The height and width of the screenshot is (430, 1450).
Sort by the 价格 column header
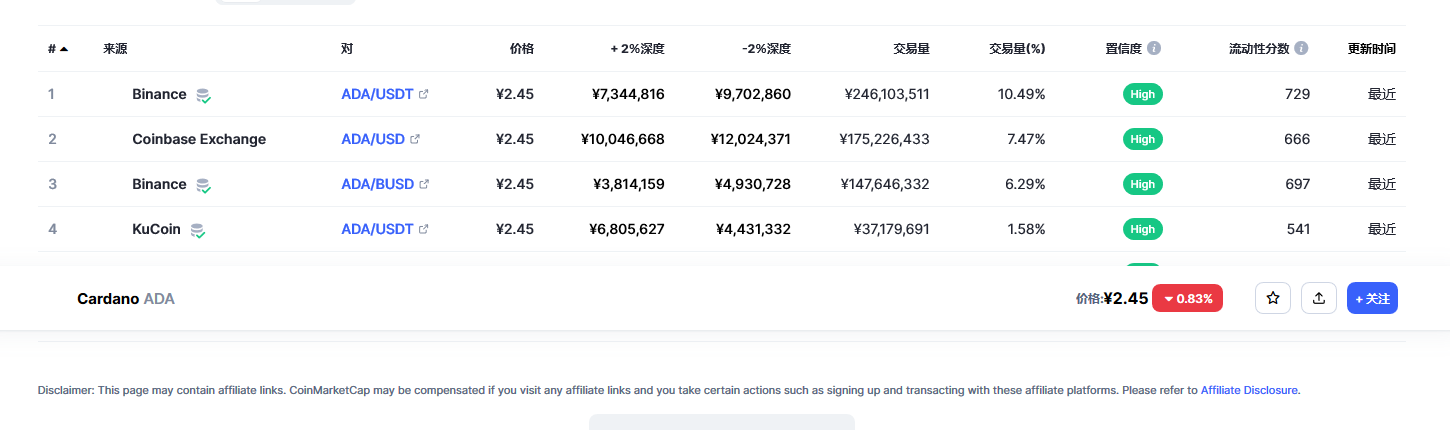(x=522, y=48)
